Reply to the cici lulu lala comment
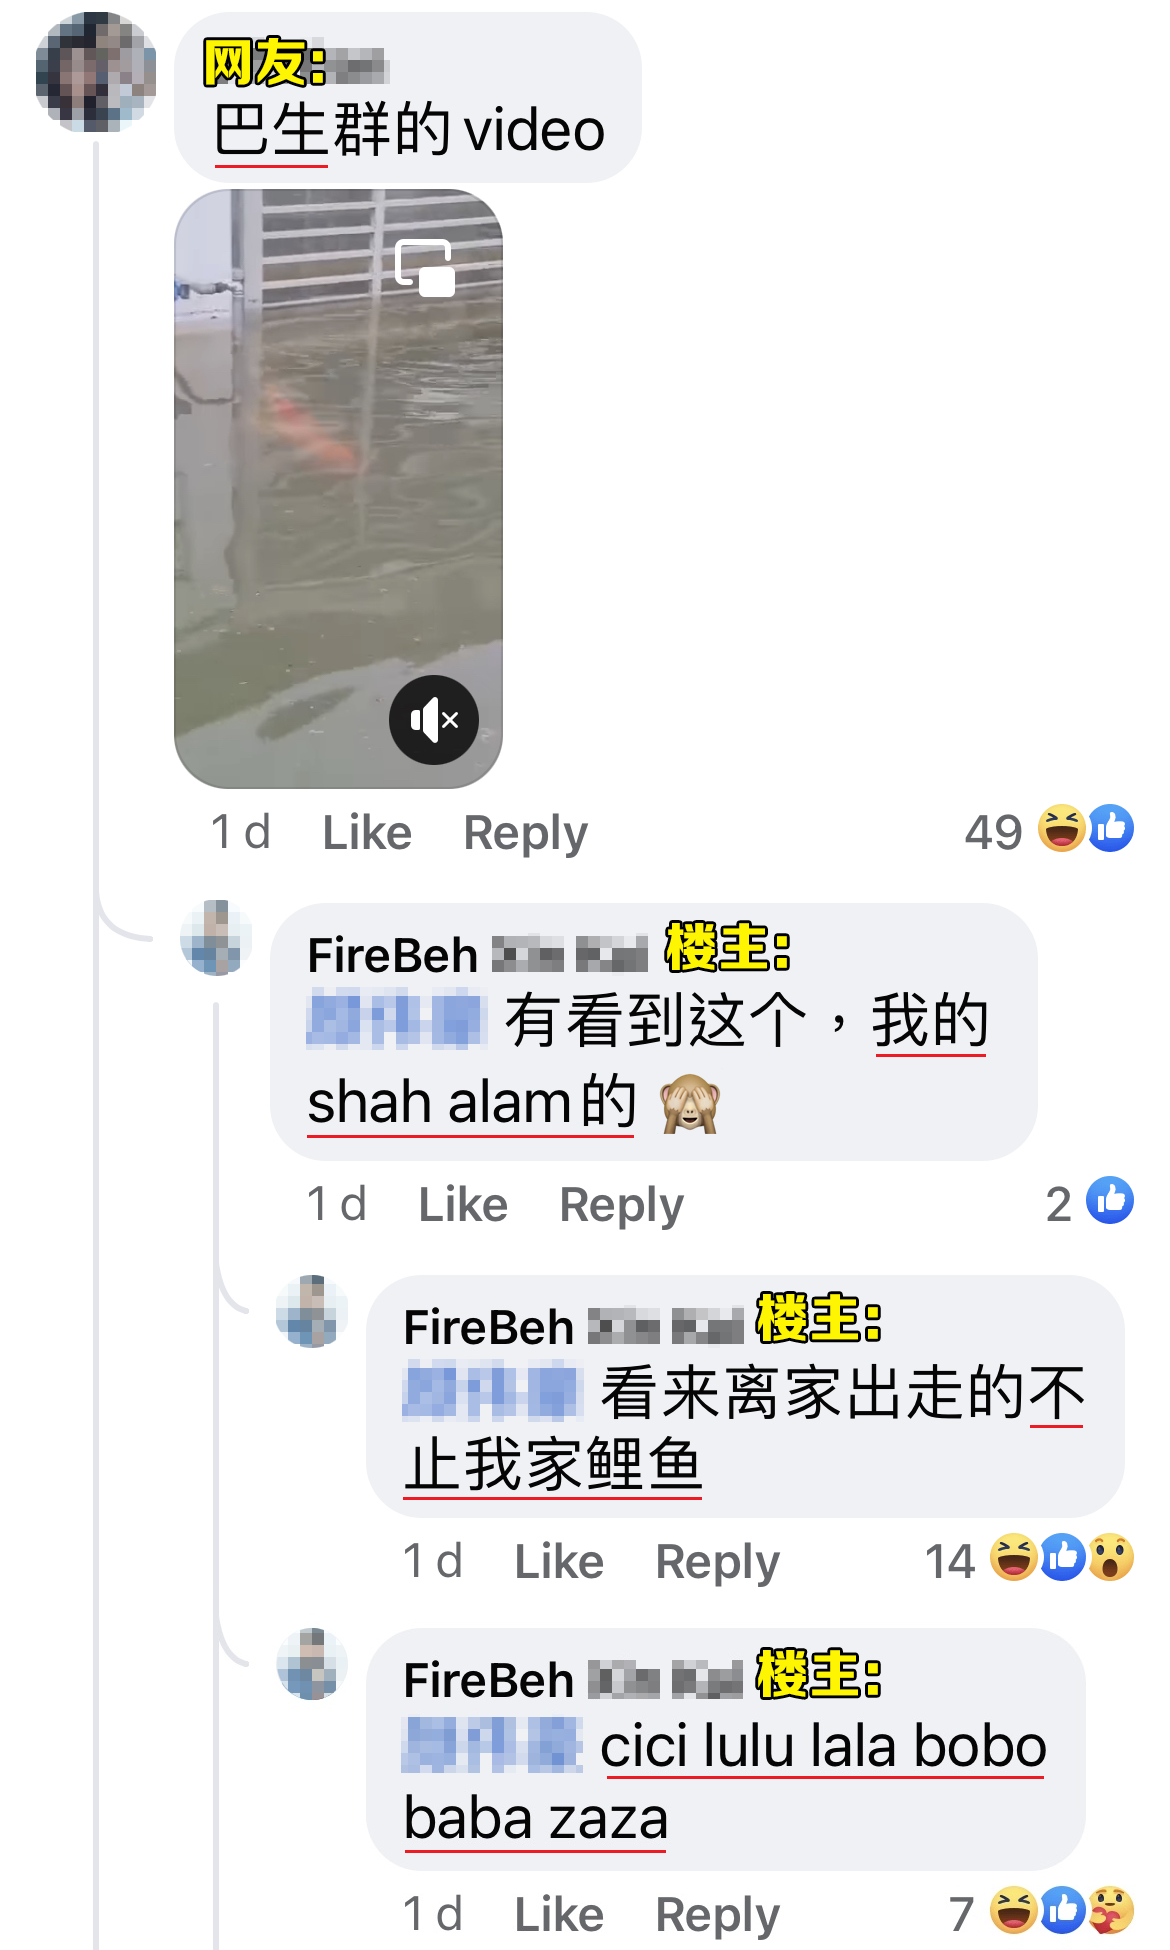The width and height of the screenshot is (1170, 1950). [x=718, y=1914]
